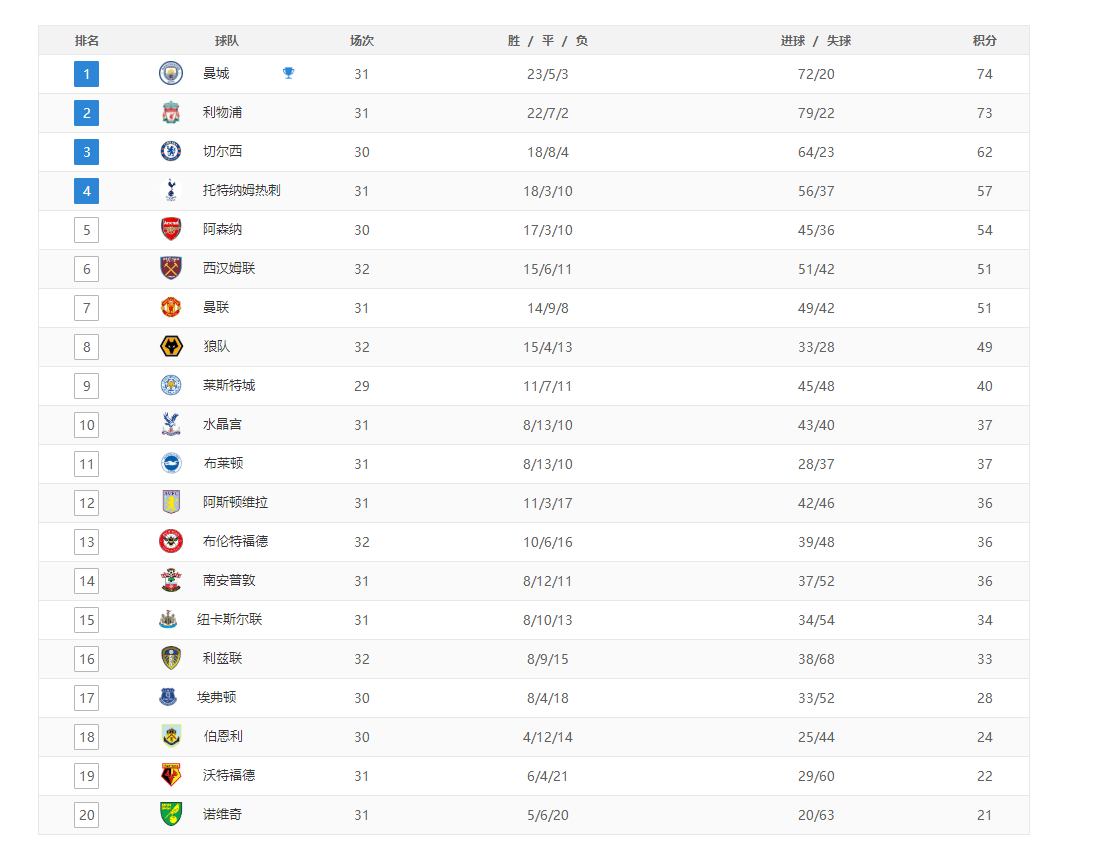The image size is (1102, 851).
Task: Click the trophy icon next to 曼城
Action: click(288, 73)
